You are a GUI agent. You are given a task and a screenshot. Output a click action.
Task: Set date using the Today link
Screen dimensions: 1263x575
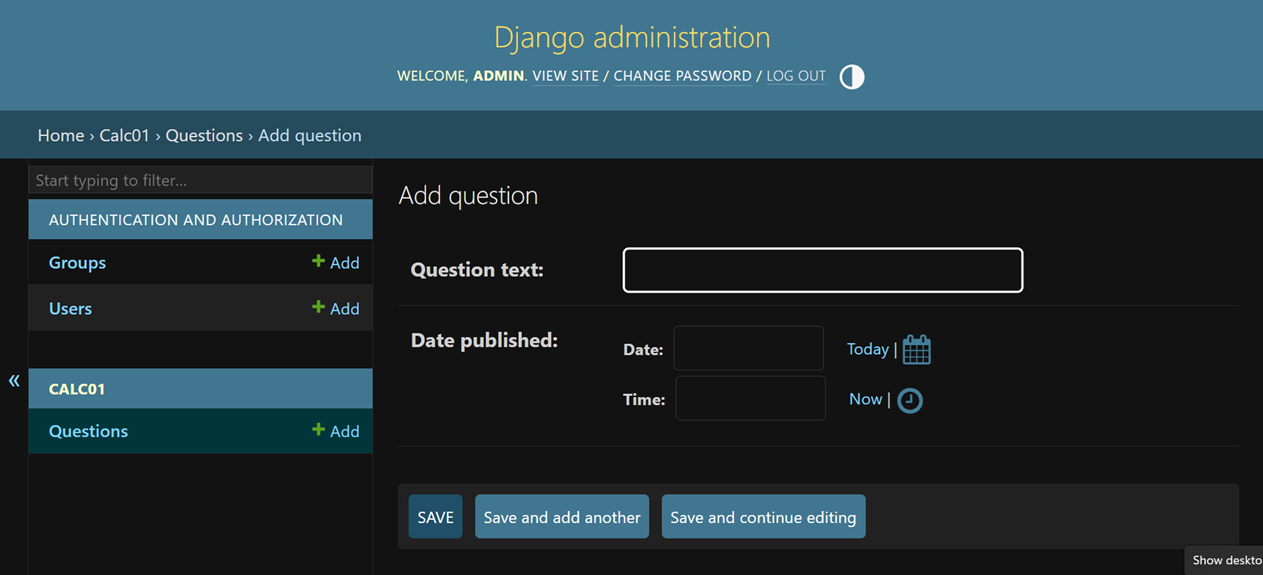(867, 349)
